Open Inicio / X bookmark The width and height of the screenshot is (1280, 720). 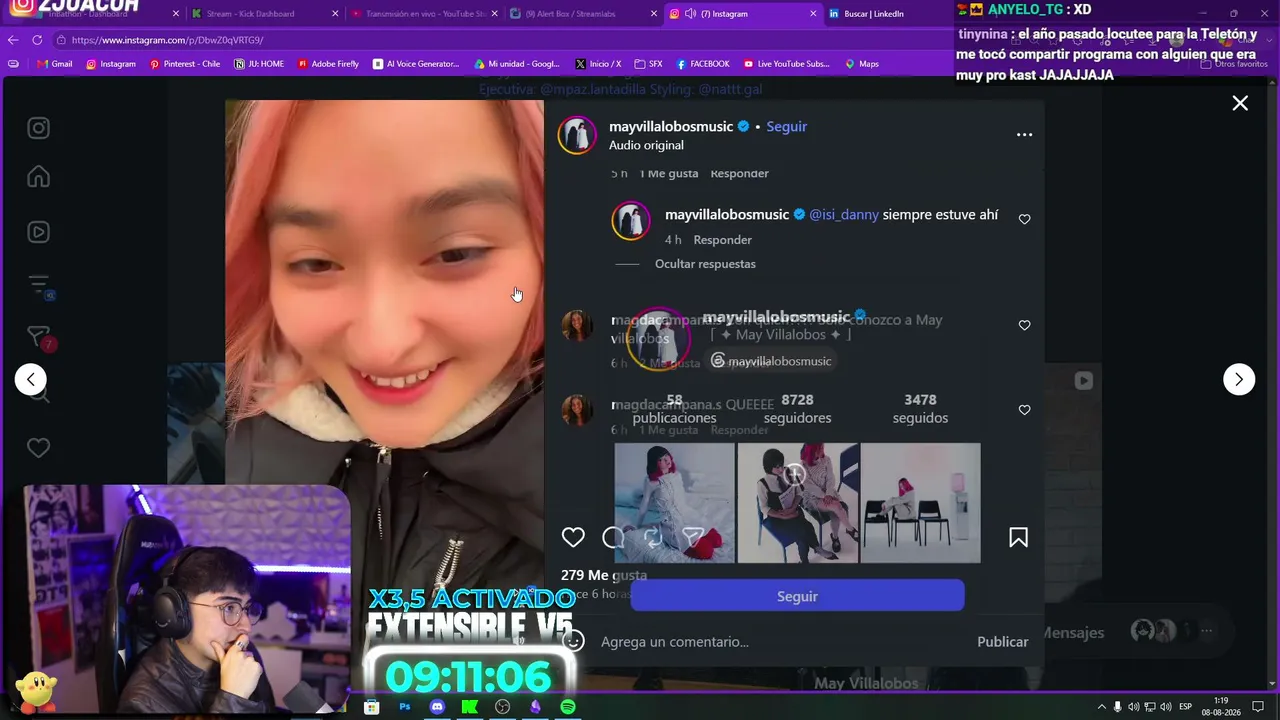pos(598,64)
